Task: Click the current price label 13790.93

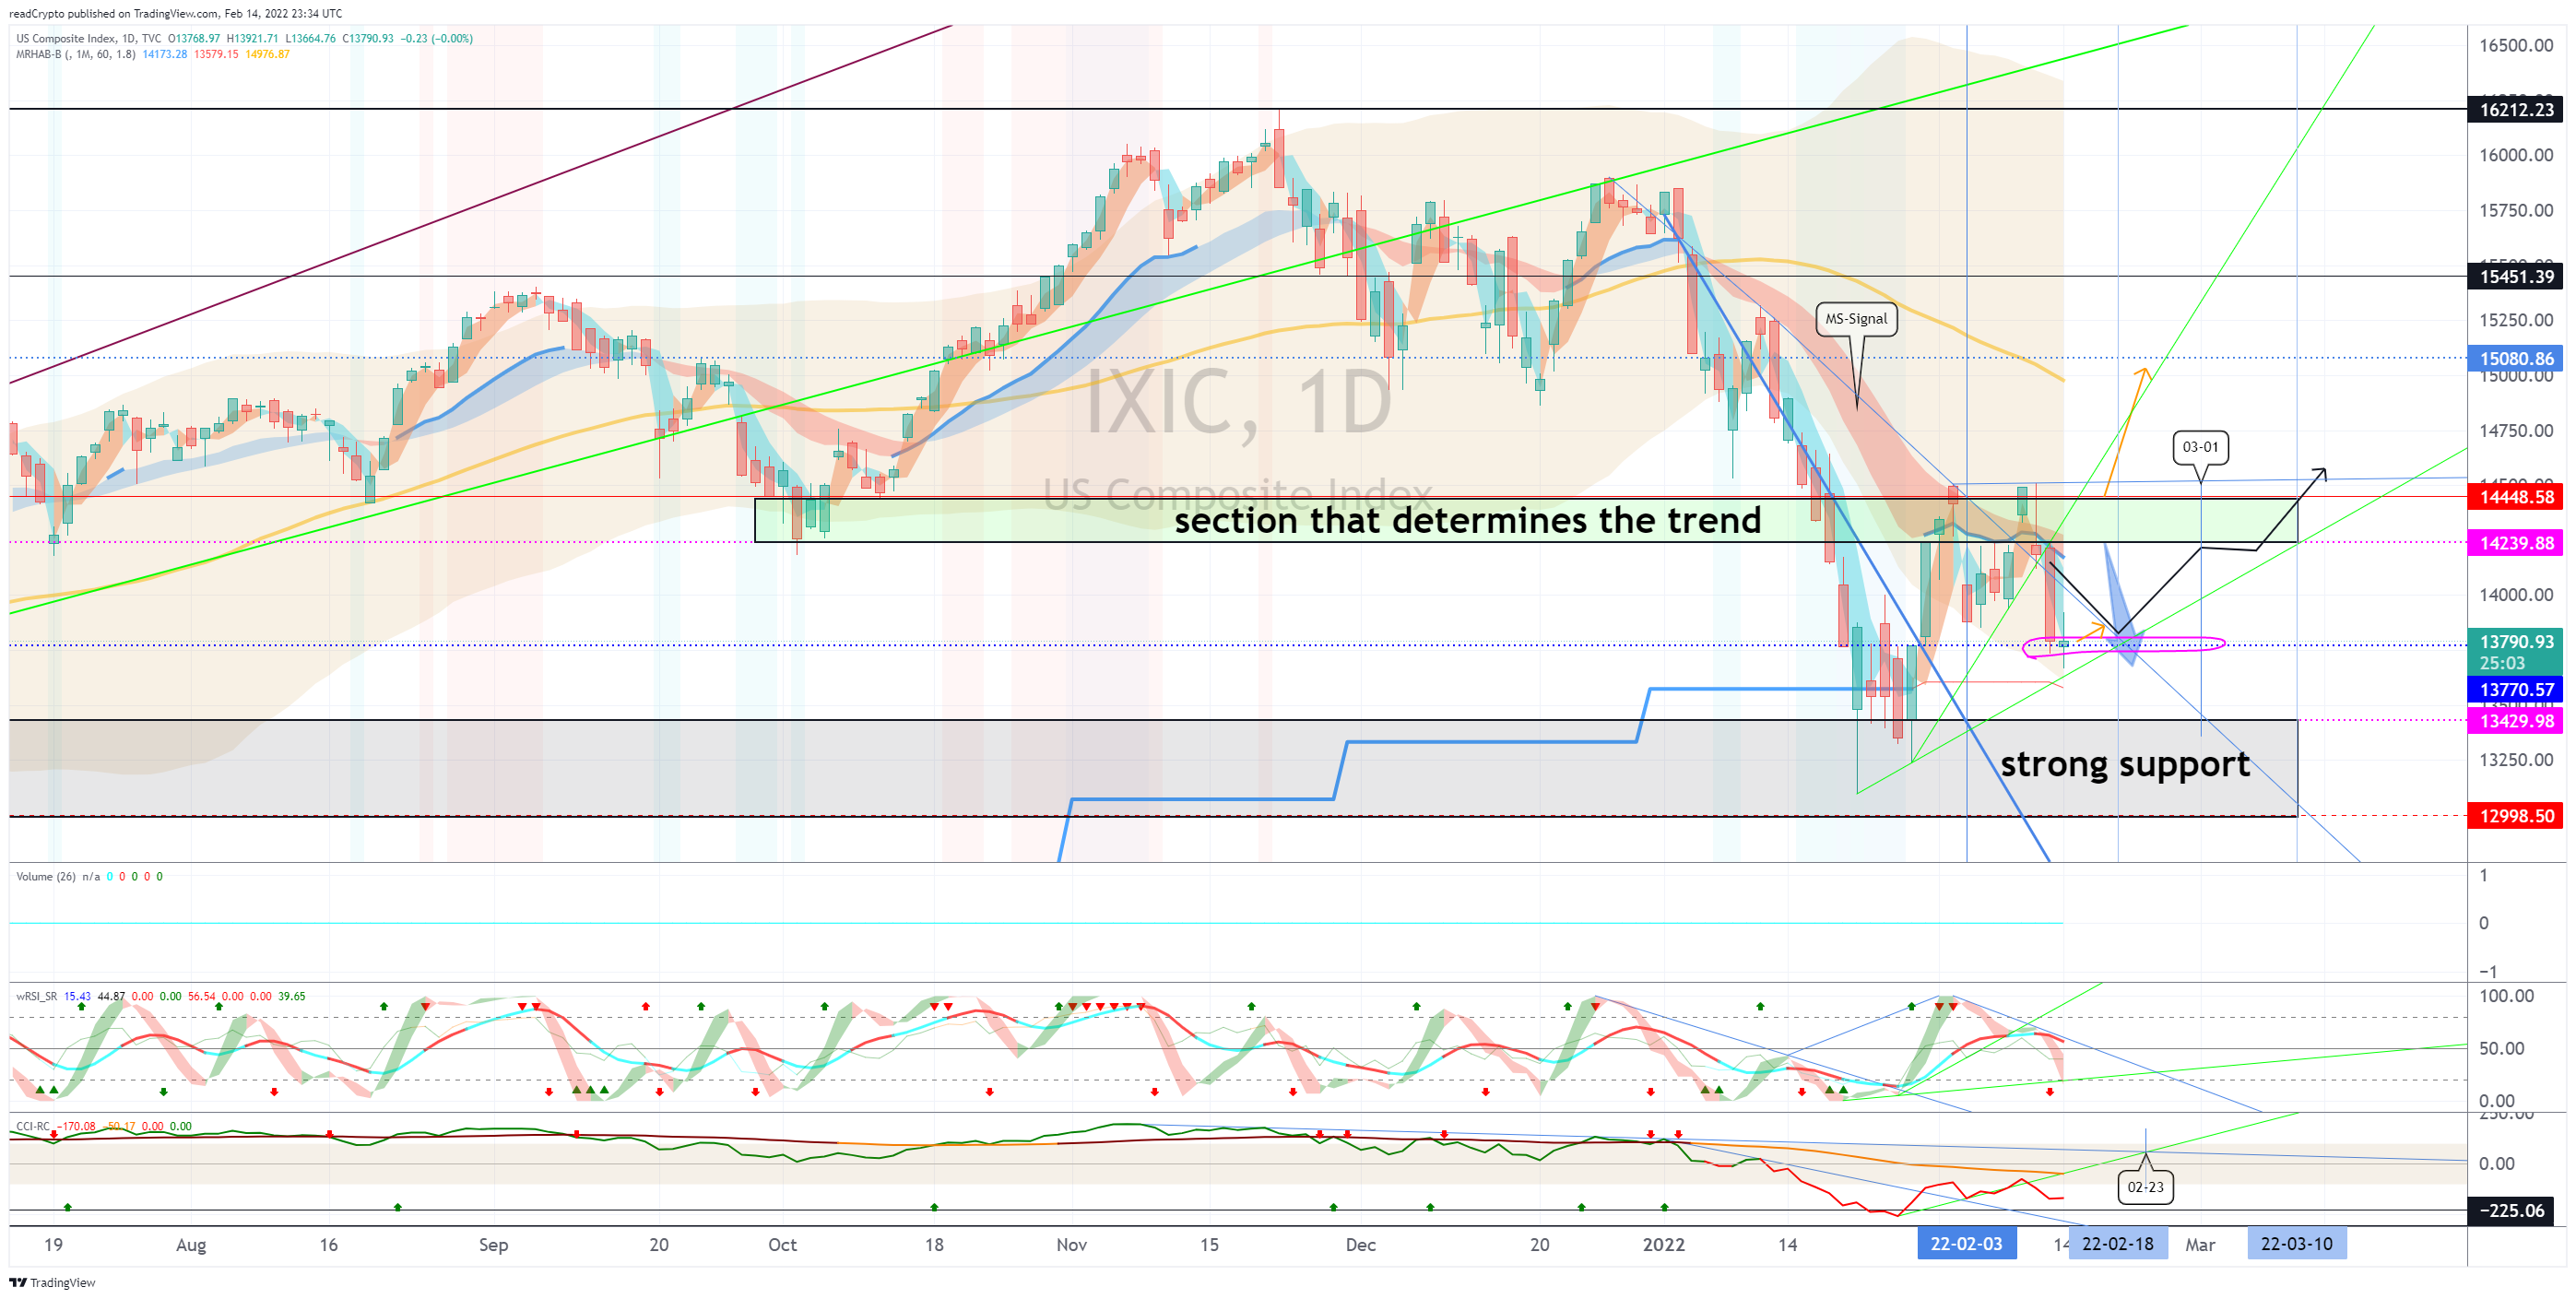Action: pos(2516,641)
